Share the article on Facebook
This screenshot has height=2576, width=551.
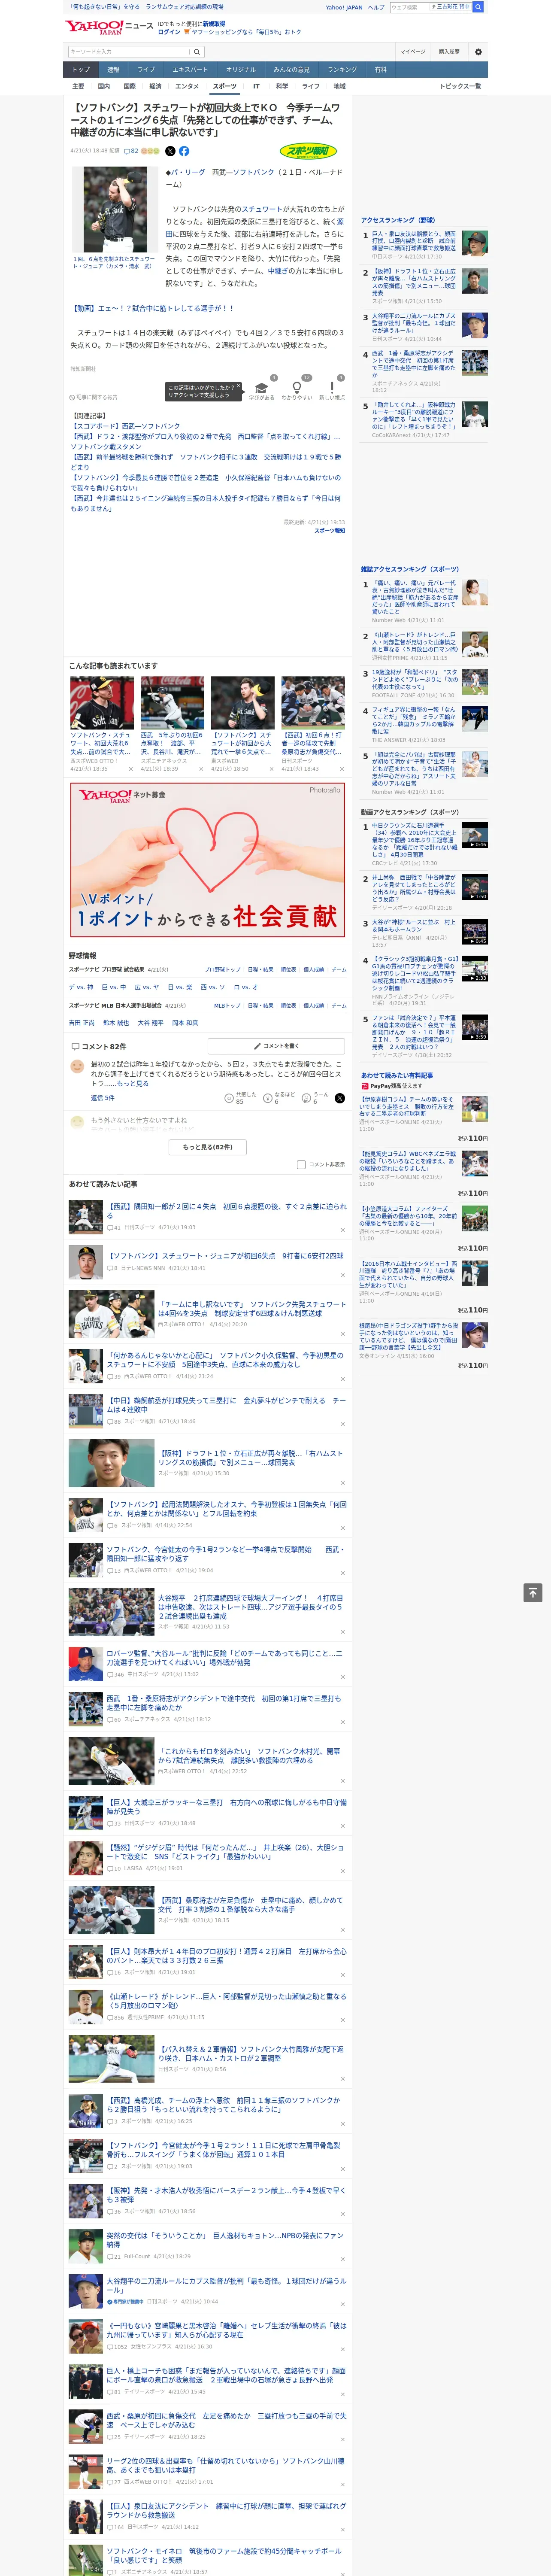click(184, 151)
